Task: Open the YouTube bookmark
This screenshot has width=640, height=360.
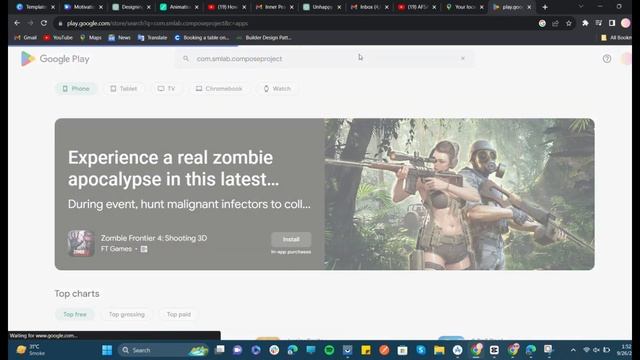Action: pos(58,38)
